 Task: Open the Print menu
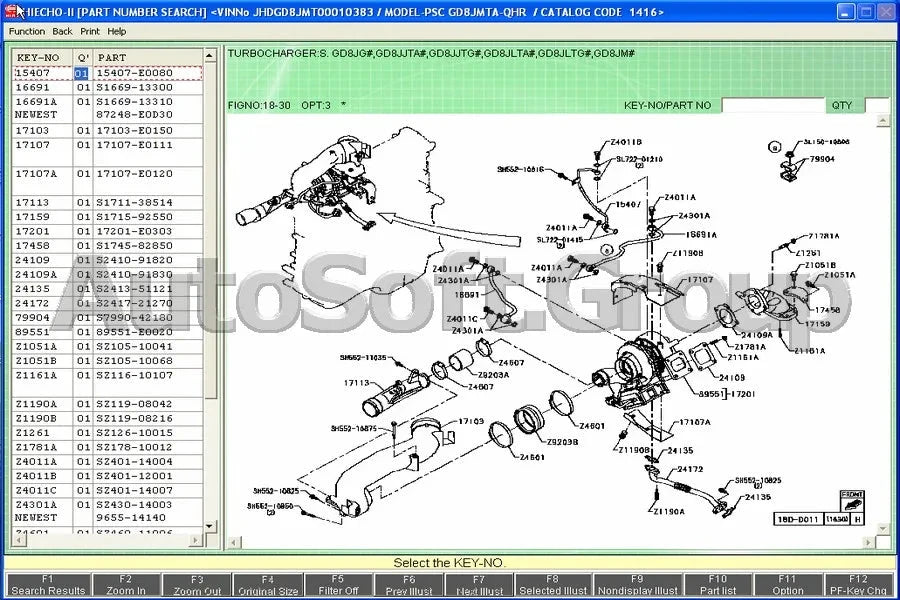pos(90,31)
